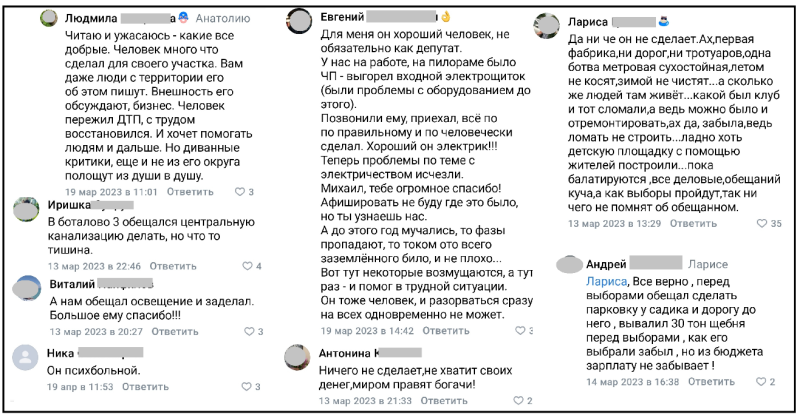Open Евгений's profile picture
The height and width of the screenshot is (415, 800).
[302, 19]
